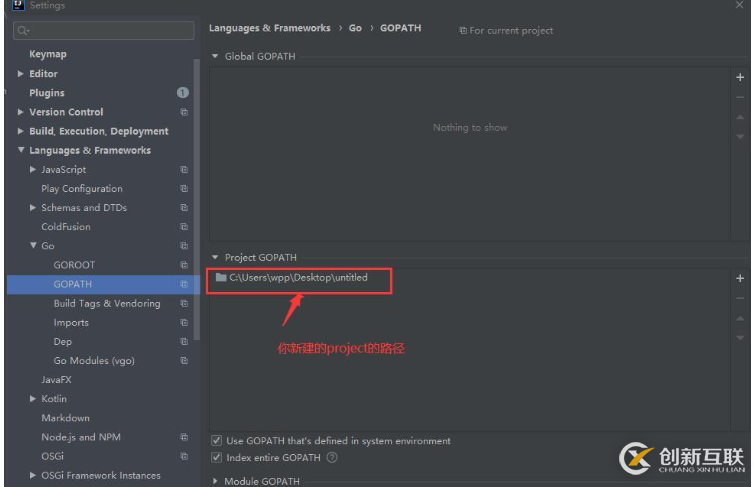Screen dimensions: 754x487
Task: Click the help icon beside Index entire GOPATH
Action: point(332,457)
